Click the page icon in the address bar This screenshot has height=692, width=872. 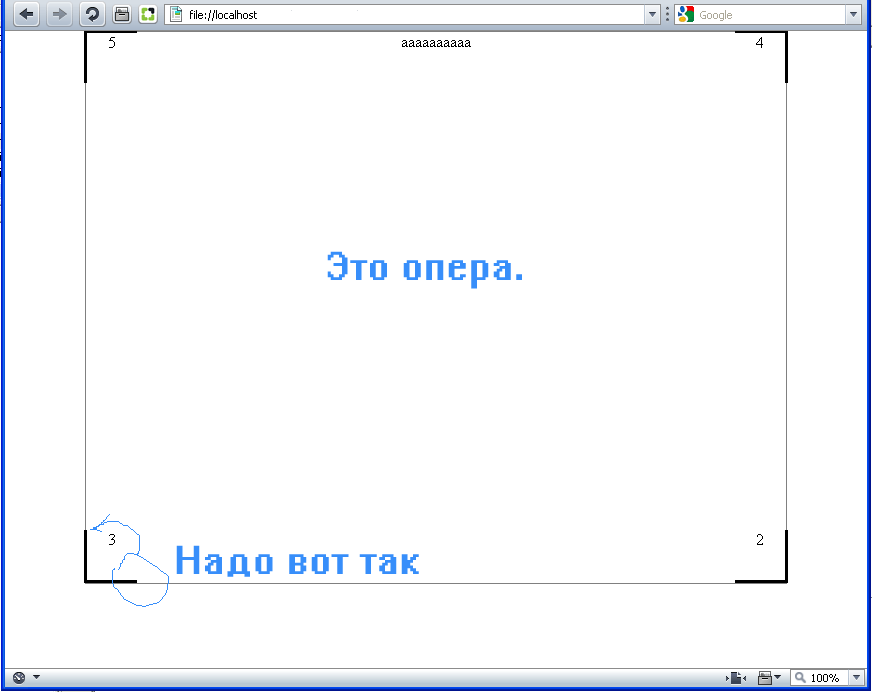176,14
